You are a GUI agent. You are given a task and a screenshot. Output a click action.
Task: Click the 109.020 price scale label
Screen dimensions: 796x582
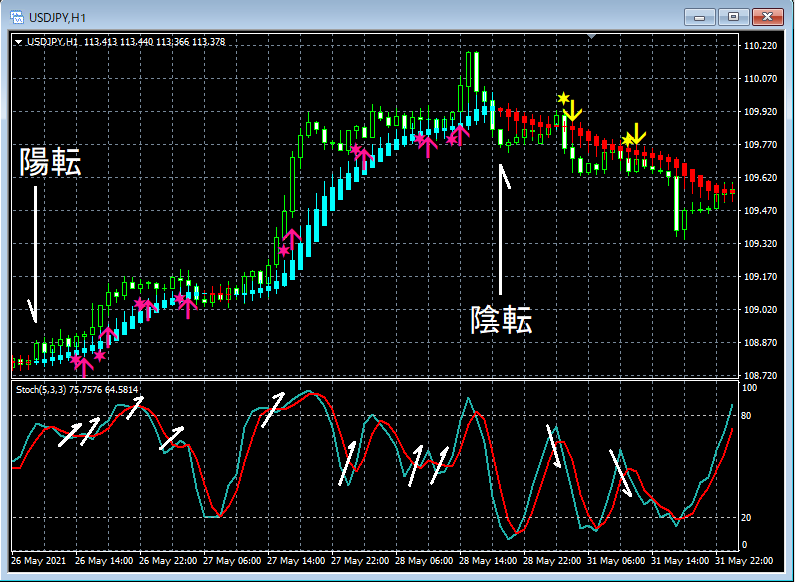point(760,310)
